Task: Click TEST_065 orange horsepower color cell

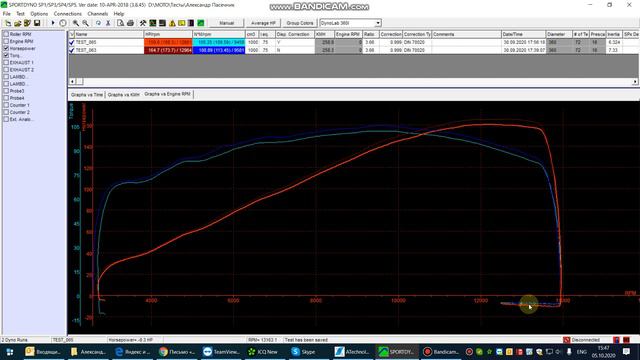Action: [x=168, y=42]
